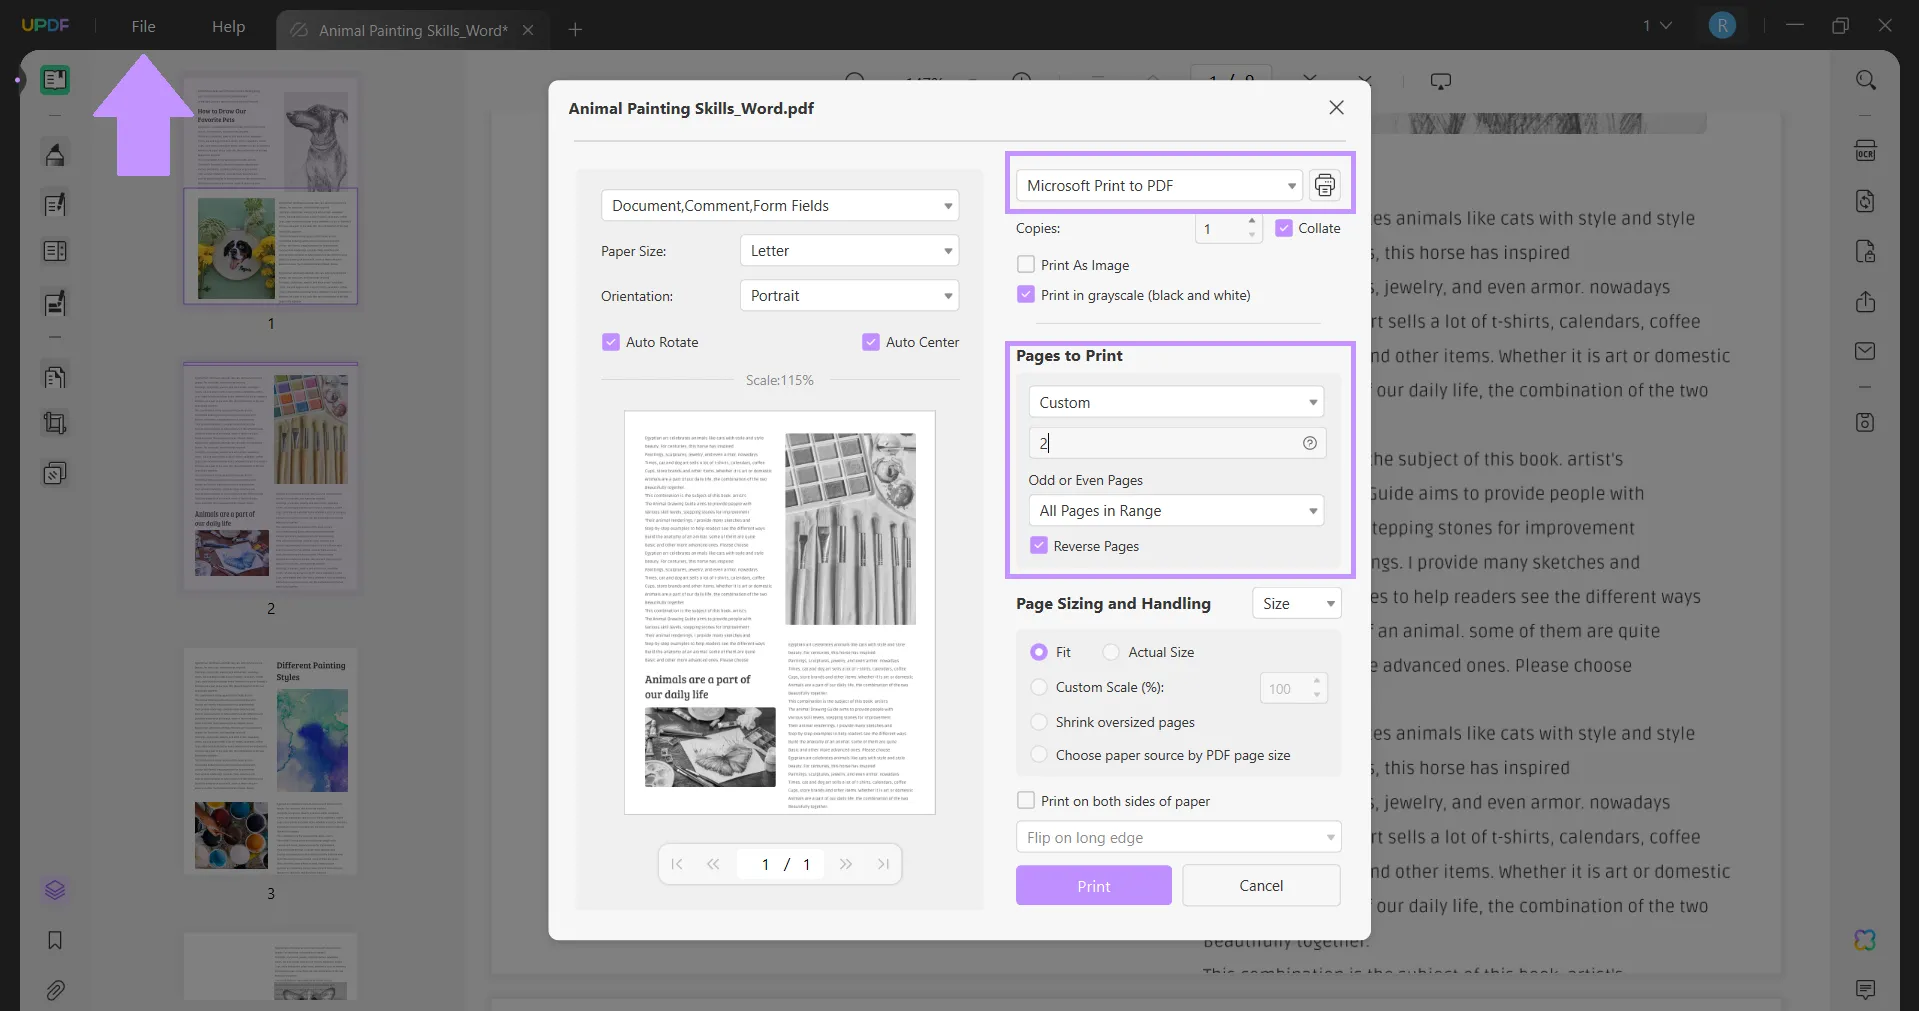Image resolution: width=1919 pixels, height=1011 pixels.
Task: Send file by email icon
Action: click(1865, 351)
